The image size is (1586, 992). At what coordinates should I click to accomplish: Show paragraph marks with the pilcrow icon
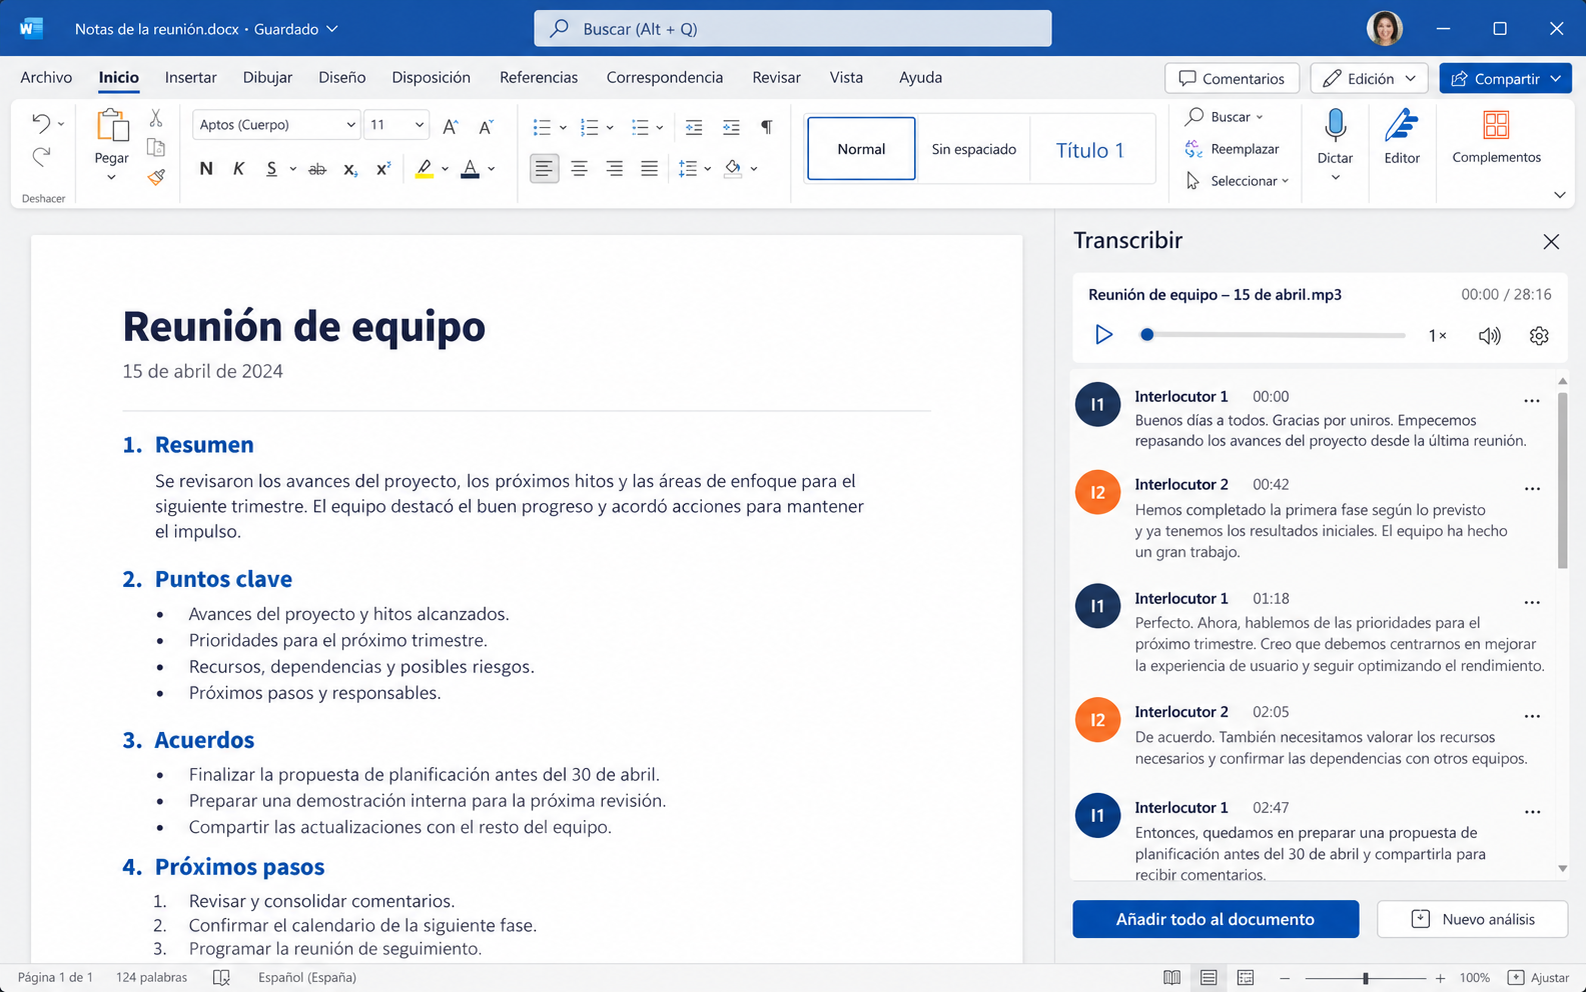[767, 127]
